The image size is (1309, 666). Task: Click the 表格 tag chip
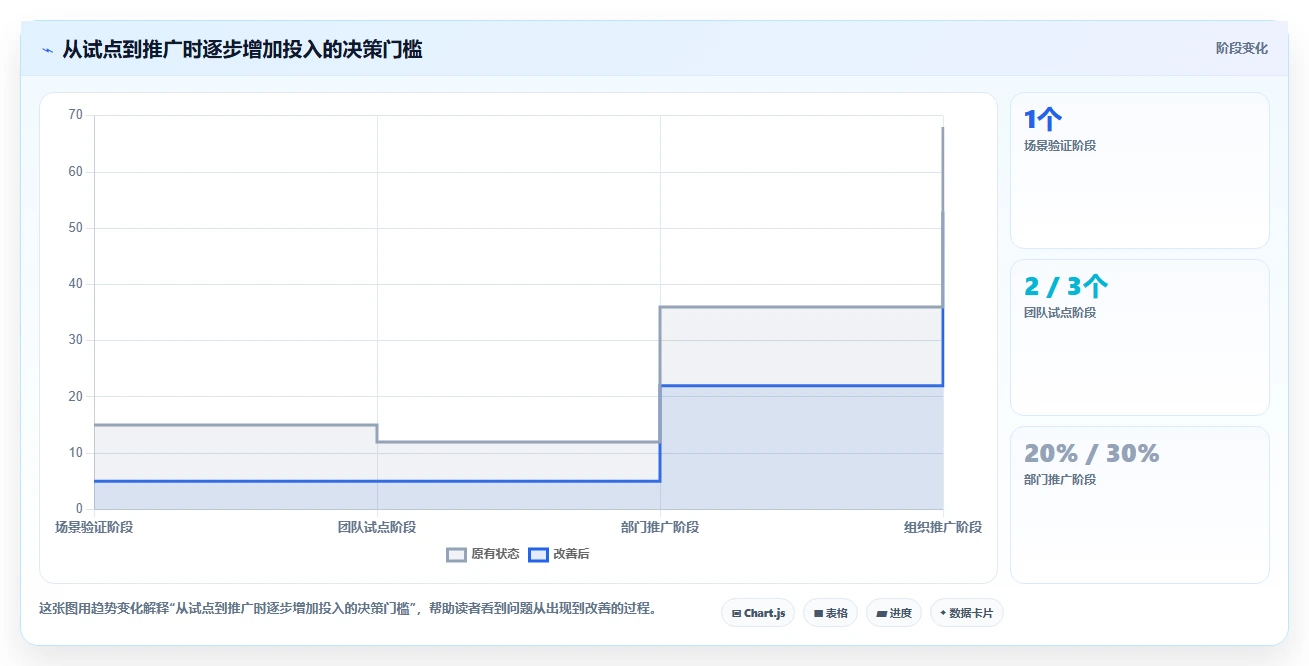point(830,613)
